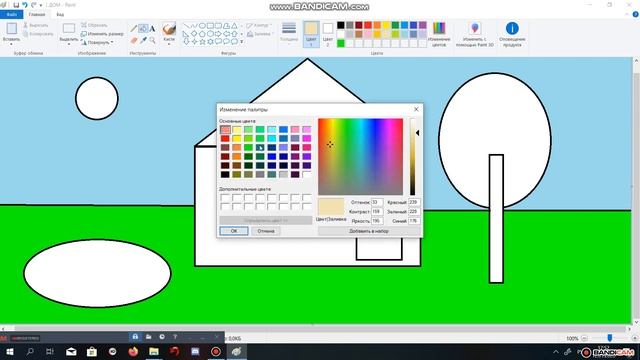640x360 pixels.
Task: Click the Paste (Вставить) clipboard icon
Action: pyautogui.click(x=11, y=29)
